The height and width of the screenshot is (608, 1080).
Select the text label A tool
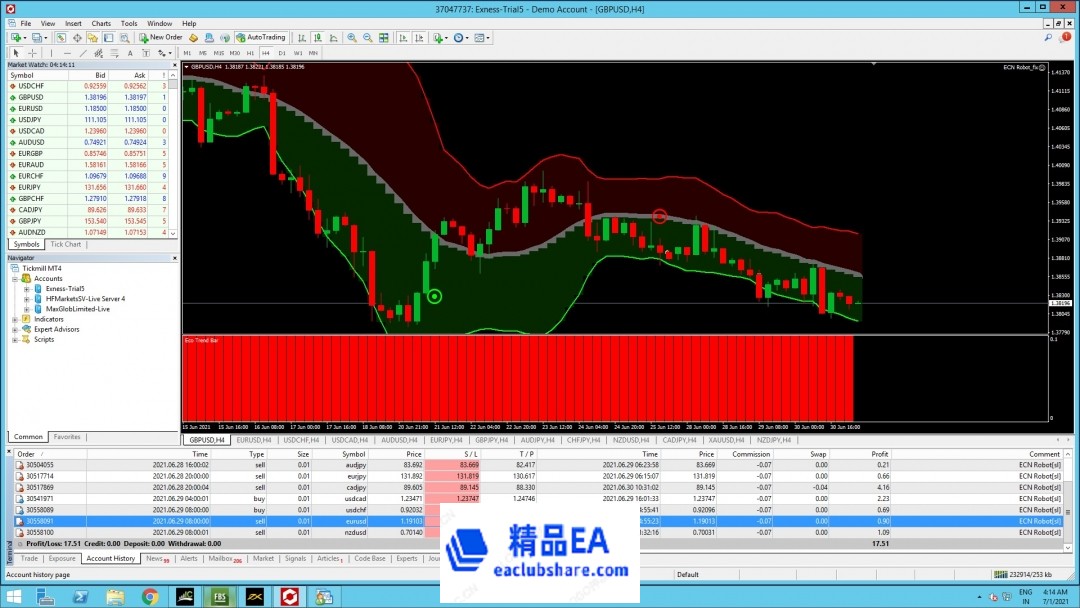130,53
